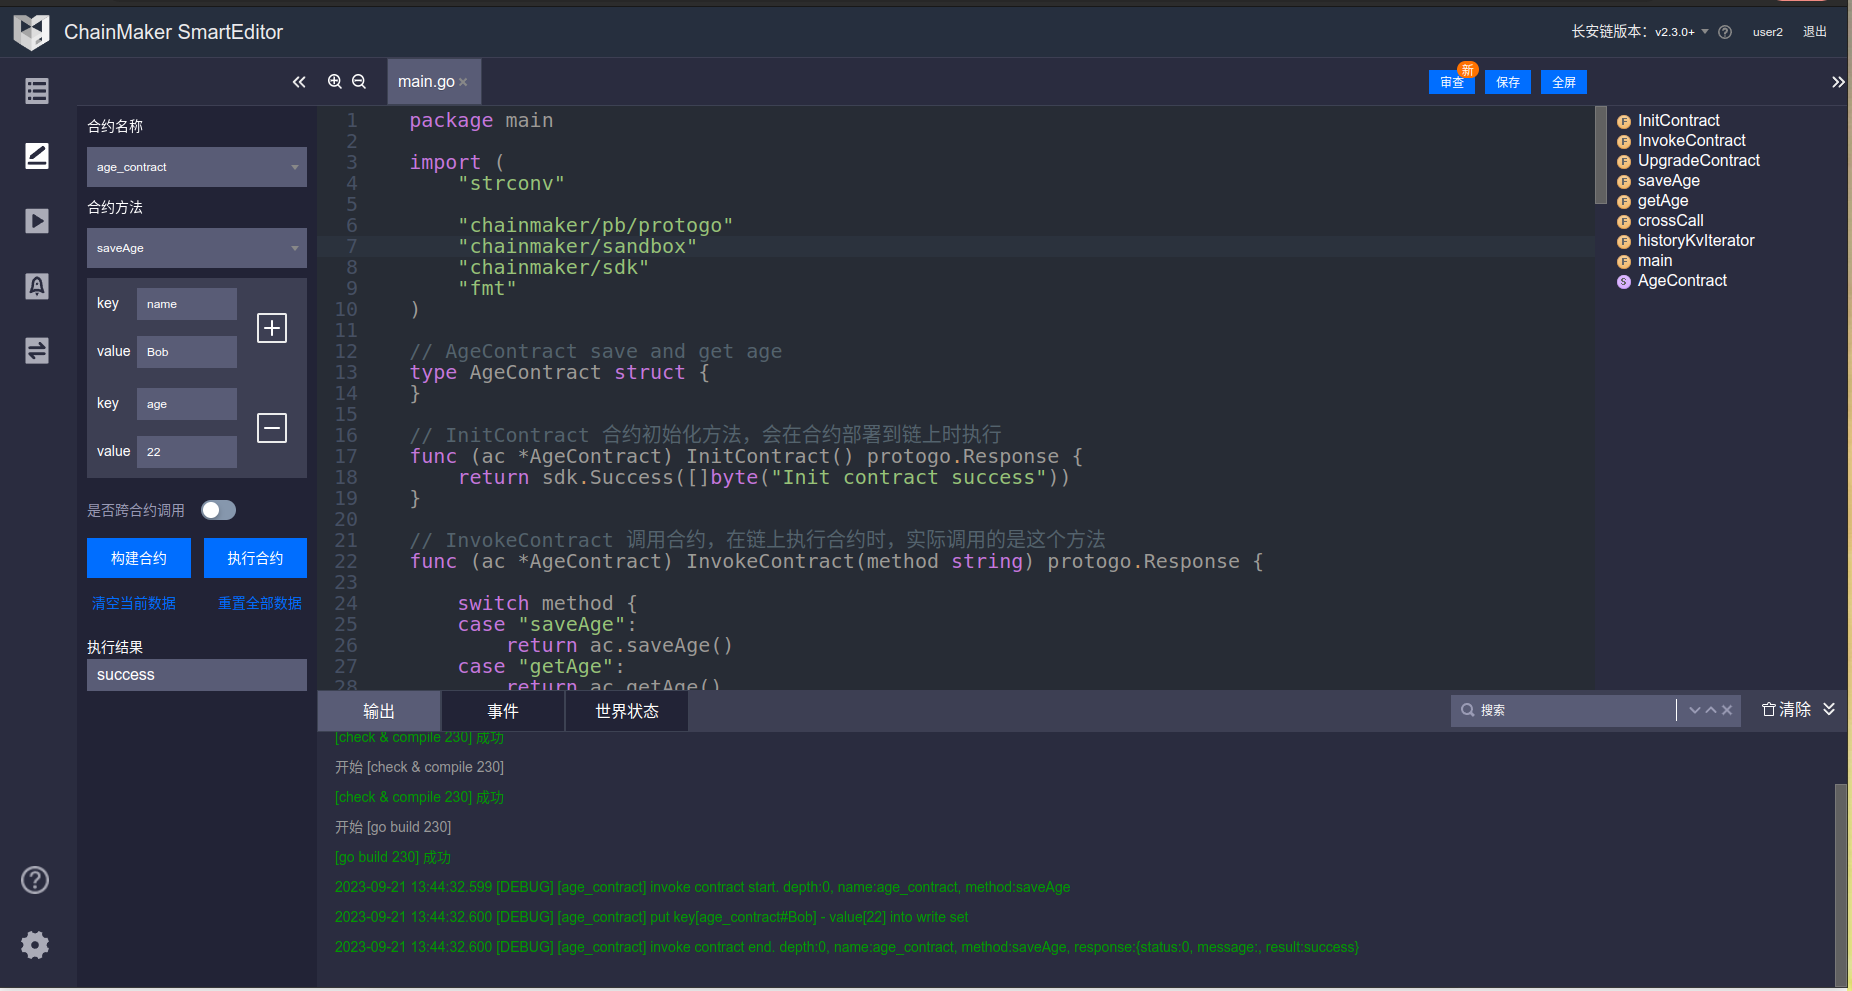Open settings gear icon
This screenshot has height=991, width=1852.
(x=35, y=945)
